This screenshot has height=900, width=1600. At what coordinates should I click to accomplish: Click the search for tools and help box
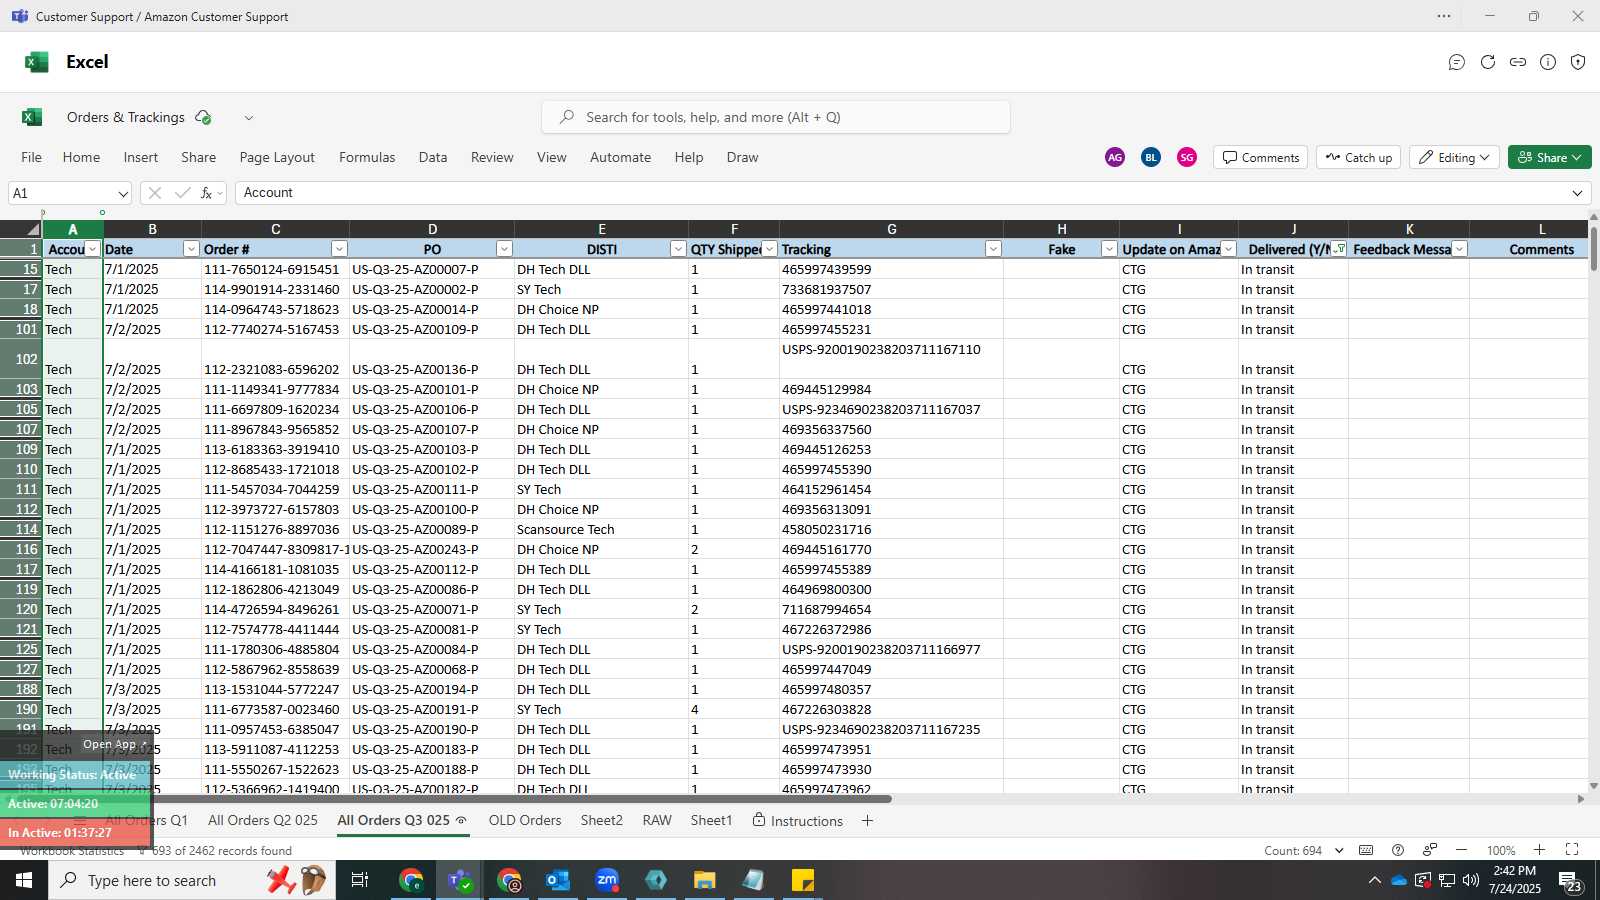point(776,117)
